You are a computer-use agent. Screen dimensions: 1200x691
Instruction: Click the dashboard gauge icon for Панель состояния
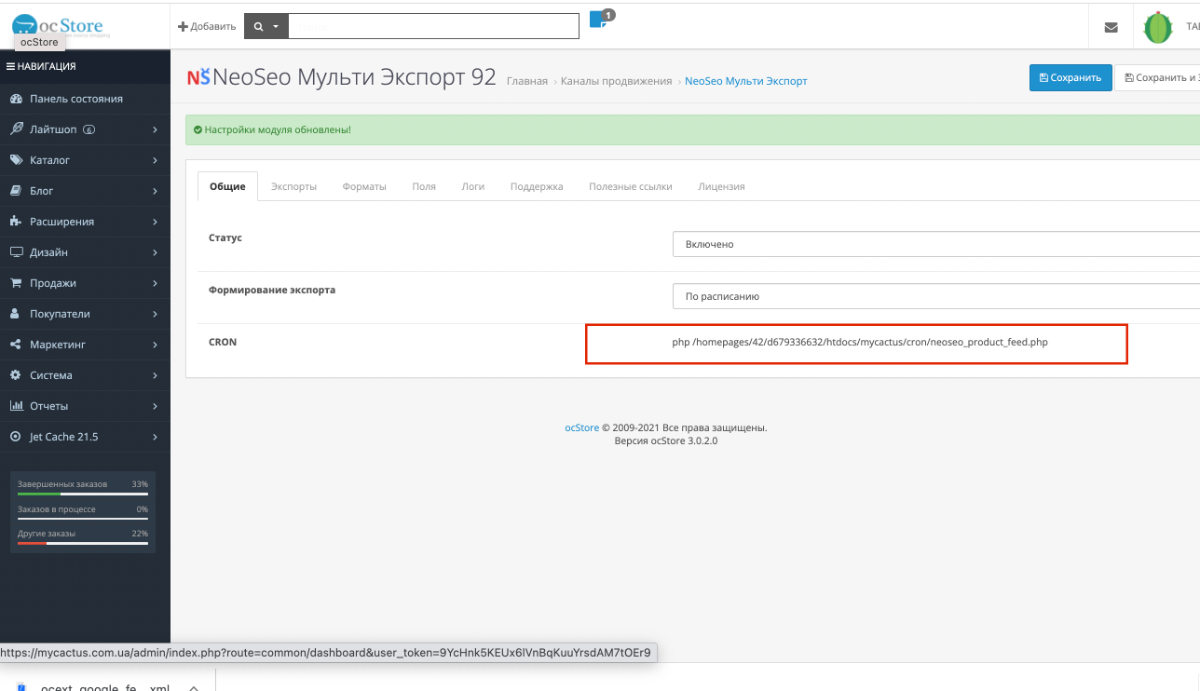16,99
